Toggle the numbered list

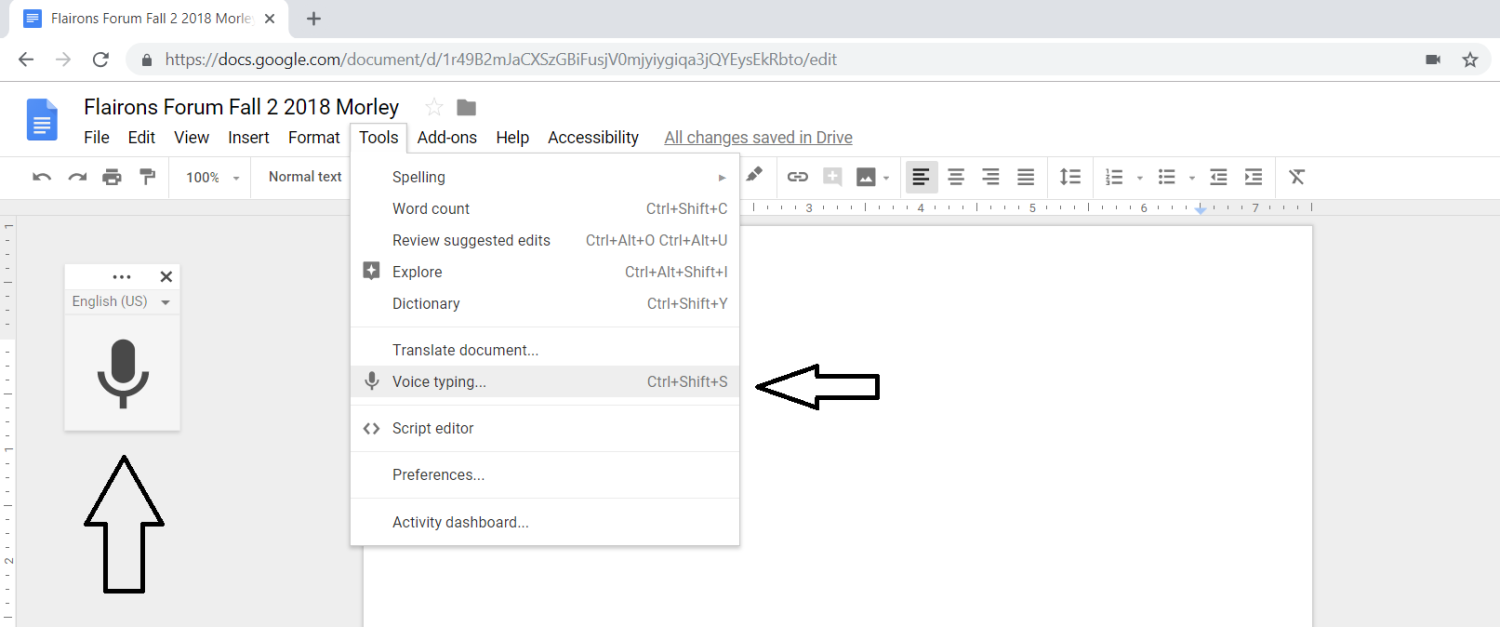click(x=1114, y=177)
